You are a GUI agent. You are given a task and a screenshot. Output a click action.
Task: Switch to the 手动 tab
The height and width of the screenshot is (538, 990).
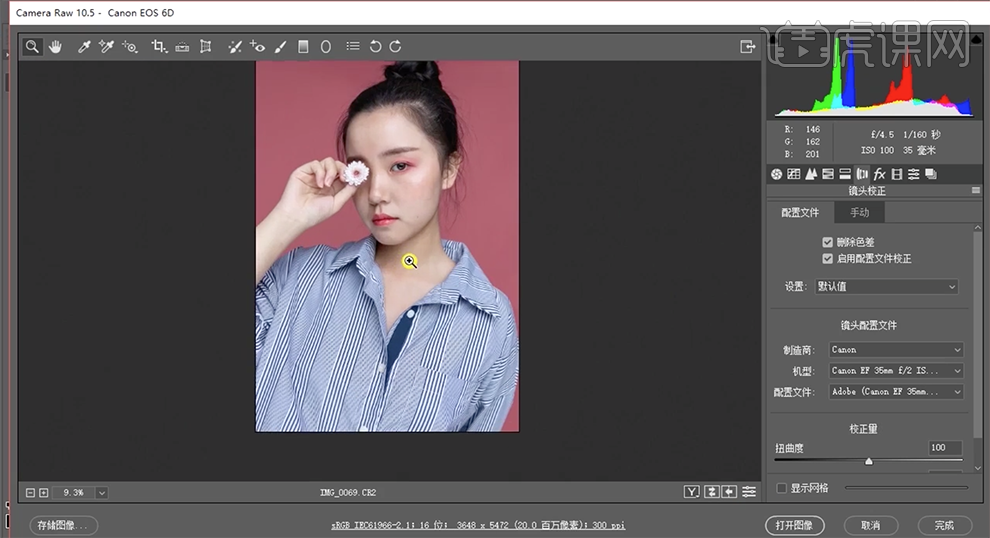point(859,213)
